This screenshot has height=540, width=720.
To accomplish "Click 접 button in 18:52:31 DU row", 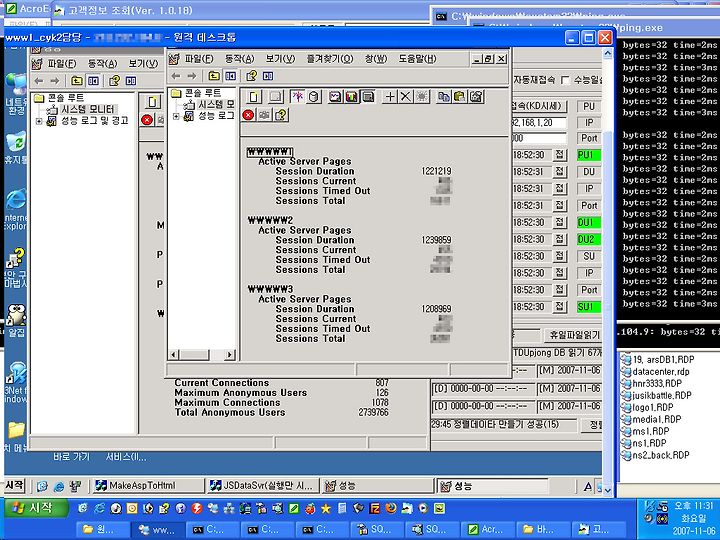I will [x=559, y=171].
